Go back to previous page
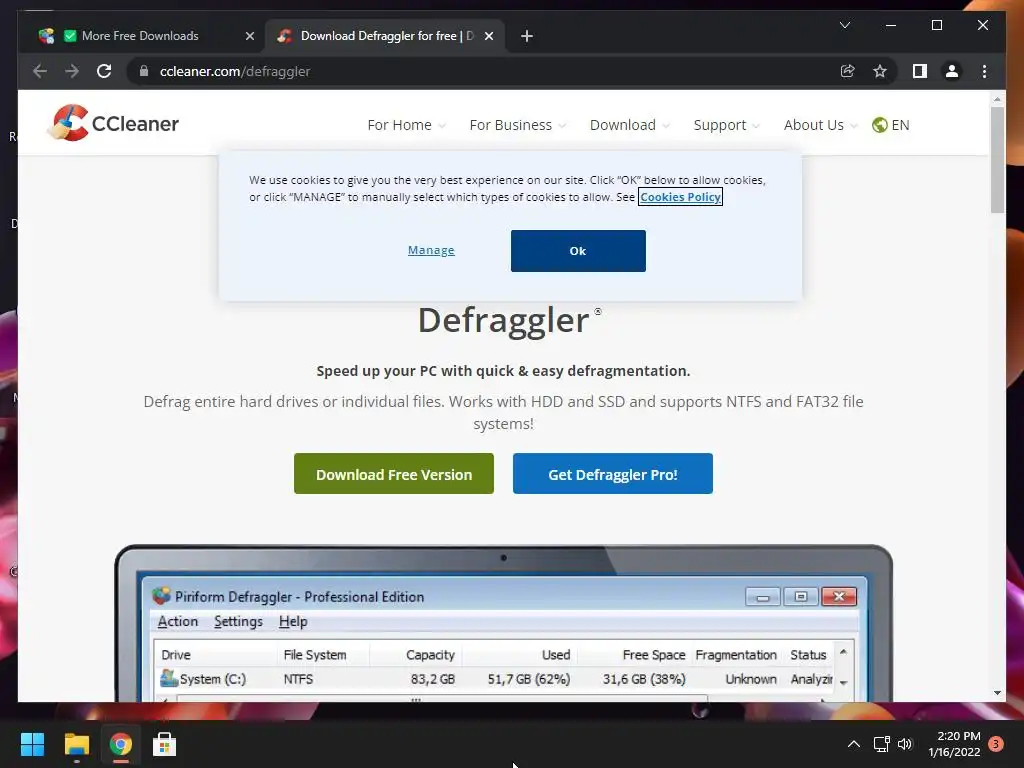This screenshot has height=768, width=1024. coord(40,71)
